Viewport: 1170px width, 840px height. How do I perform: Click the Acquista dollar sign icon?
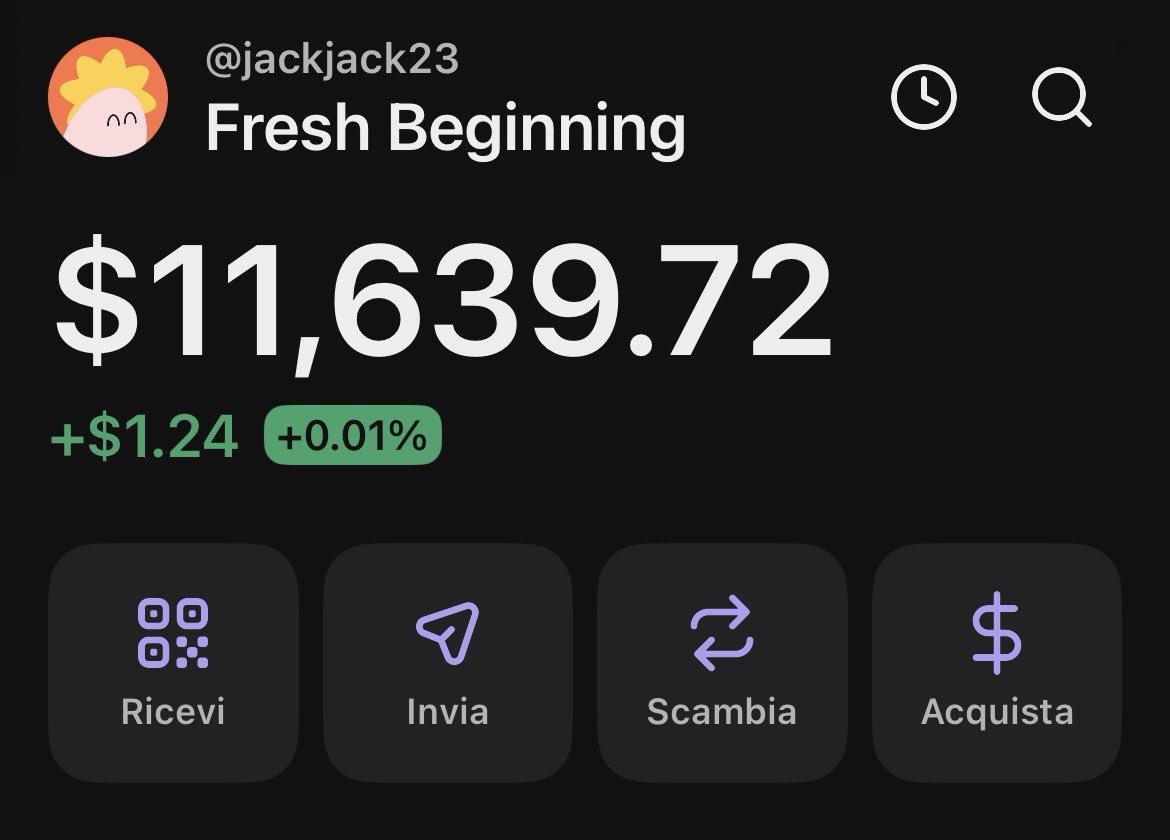(996, 633)
